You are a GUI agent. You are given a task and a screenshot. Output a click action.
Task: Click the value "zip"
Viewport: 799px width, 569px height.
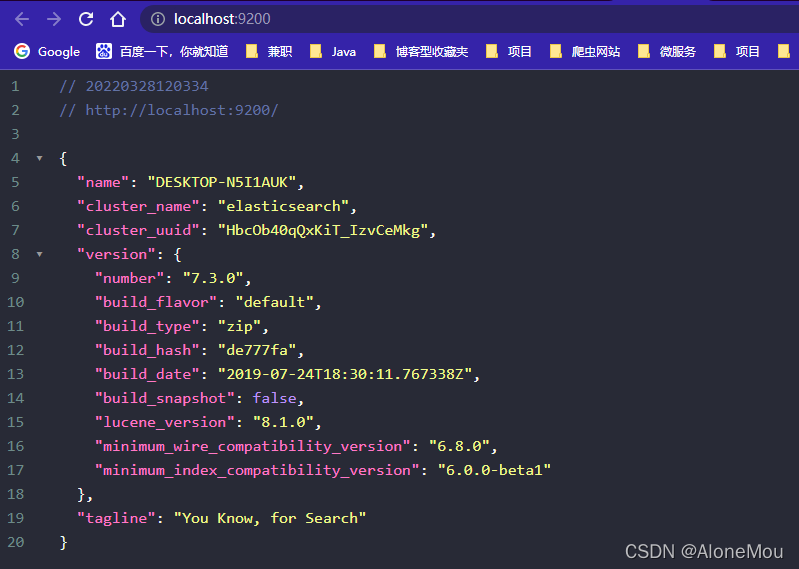[x=239, y=326]
